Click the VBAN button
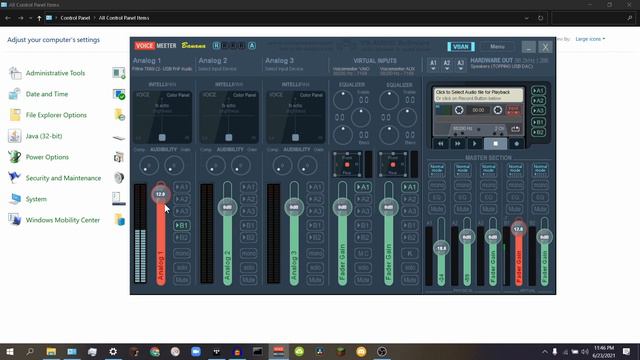 [461, 47]
